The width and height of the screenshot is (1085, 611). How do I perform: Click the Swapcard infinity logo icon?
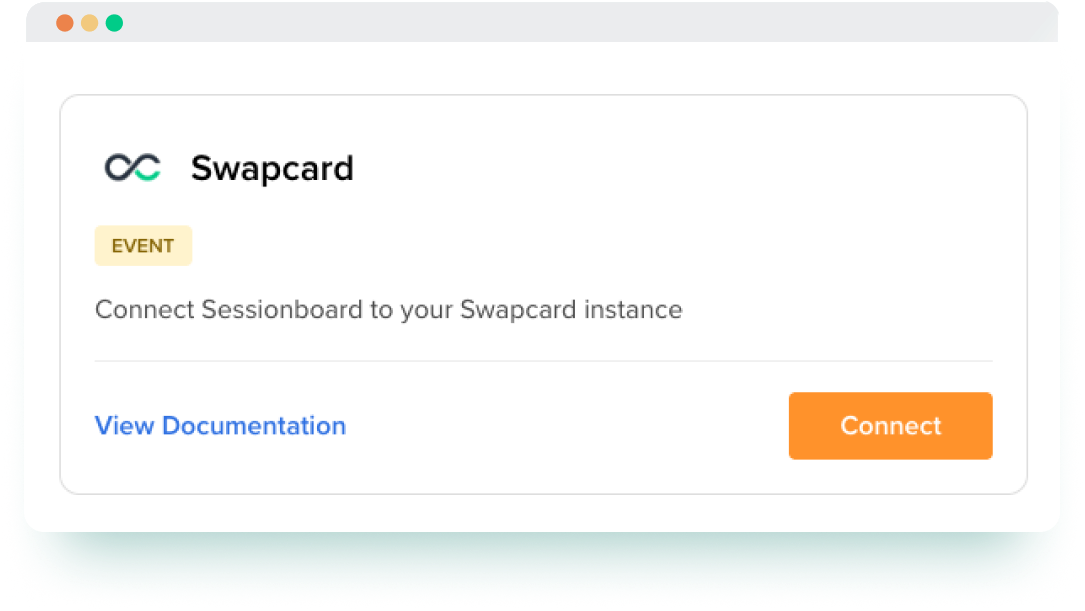(134, 168)
